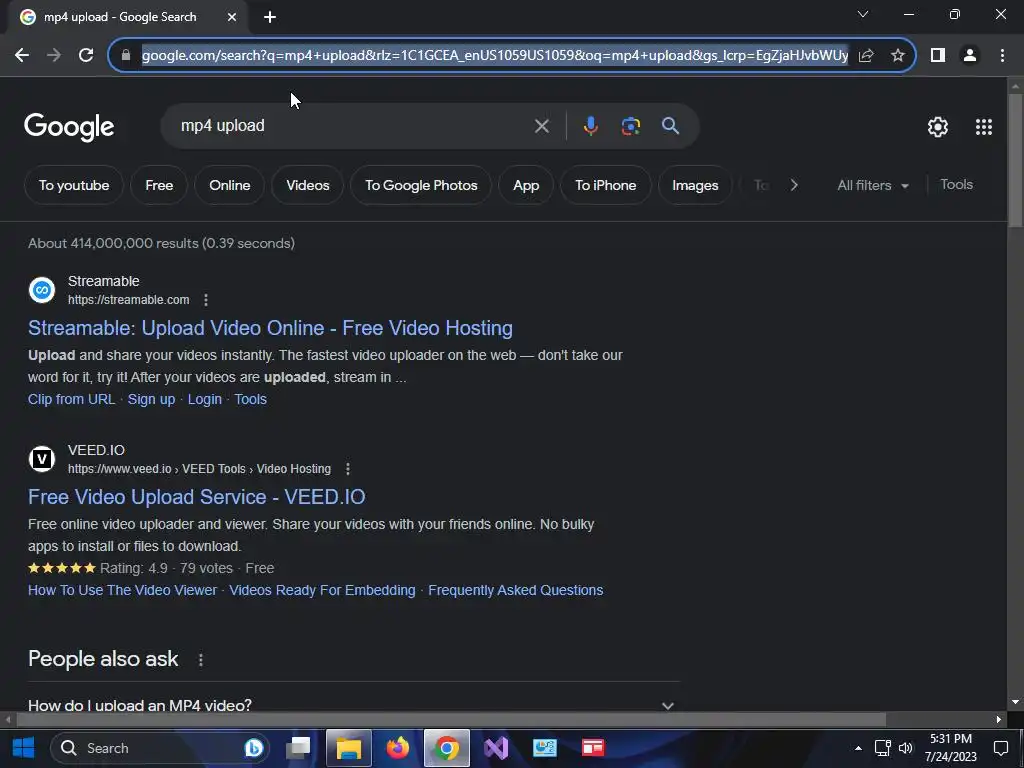Click the Streamable site favicon

point(42,290)
